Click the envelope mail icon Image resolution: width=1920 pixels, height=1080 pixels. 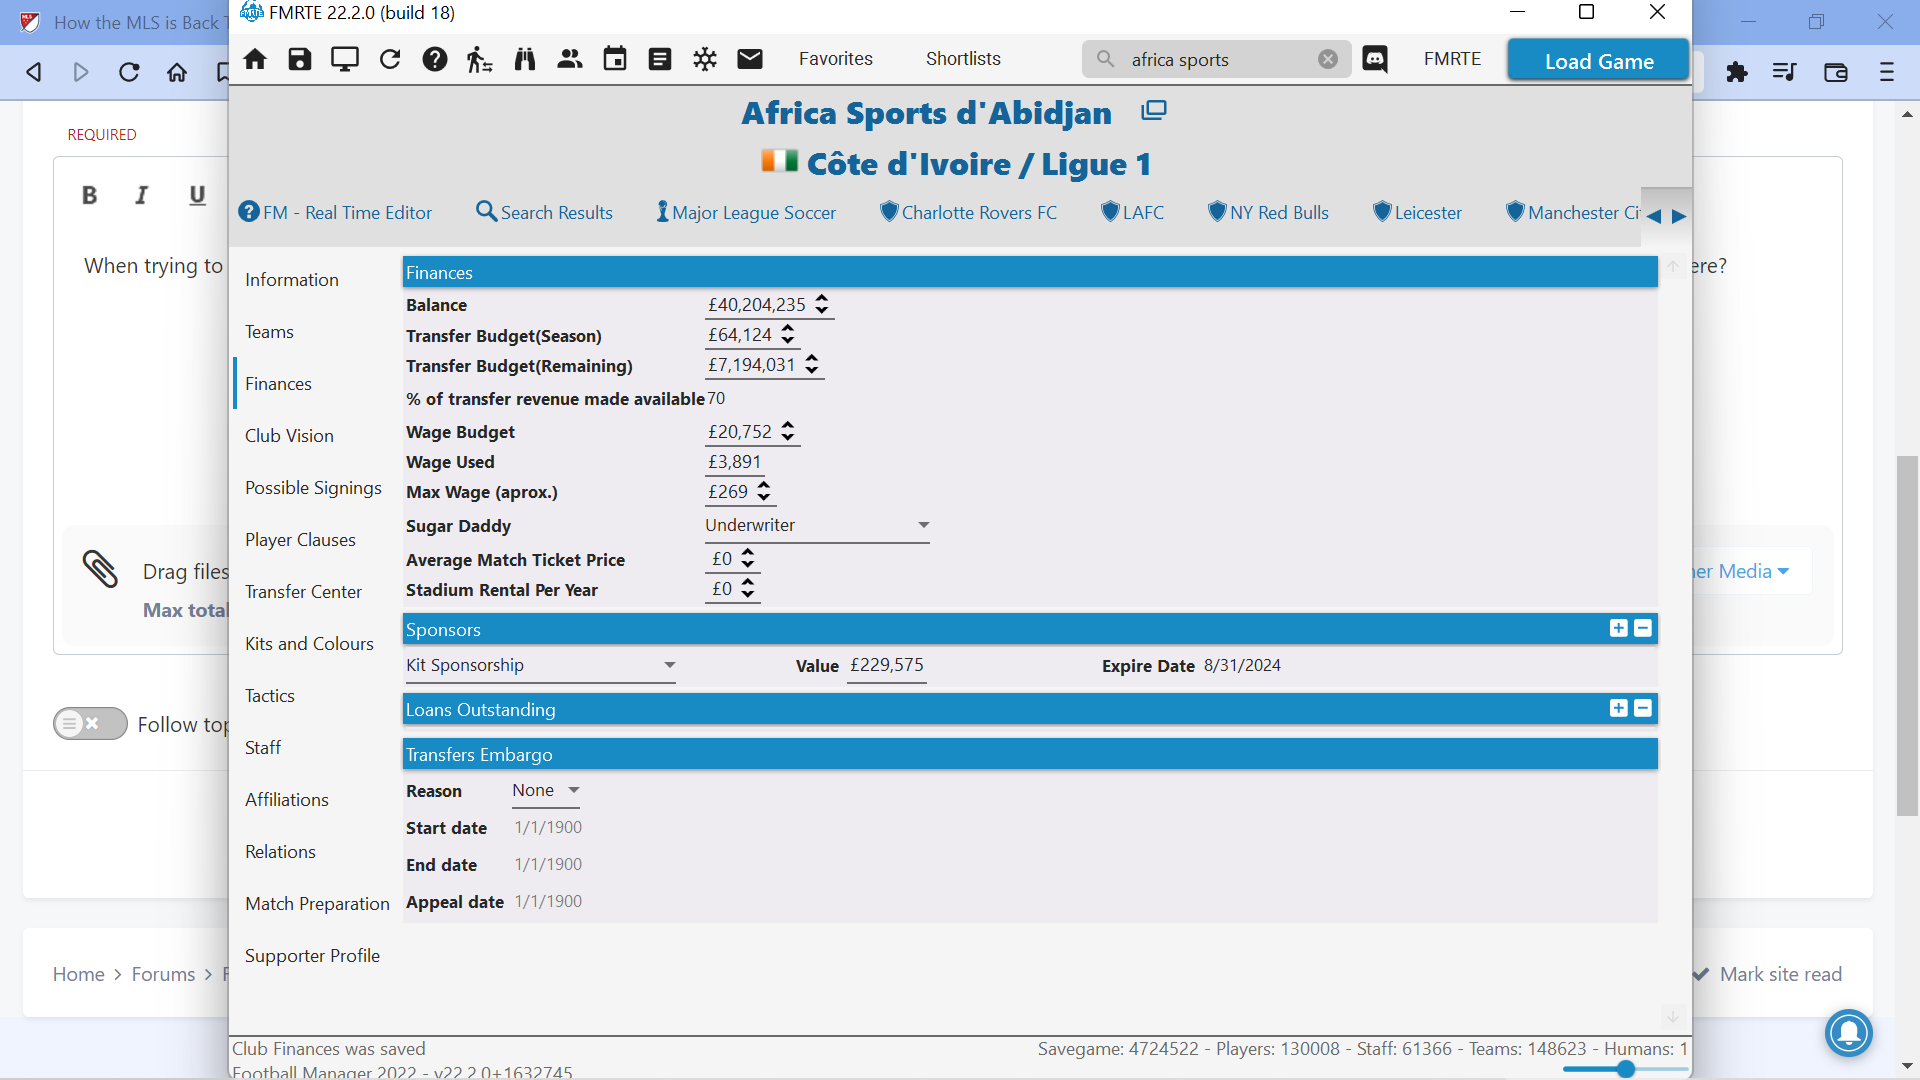click(750, 59)
